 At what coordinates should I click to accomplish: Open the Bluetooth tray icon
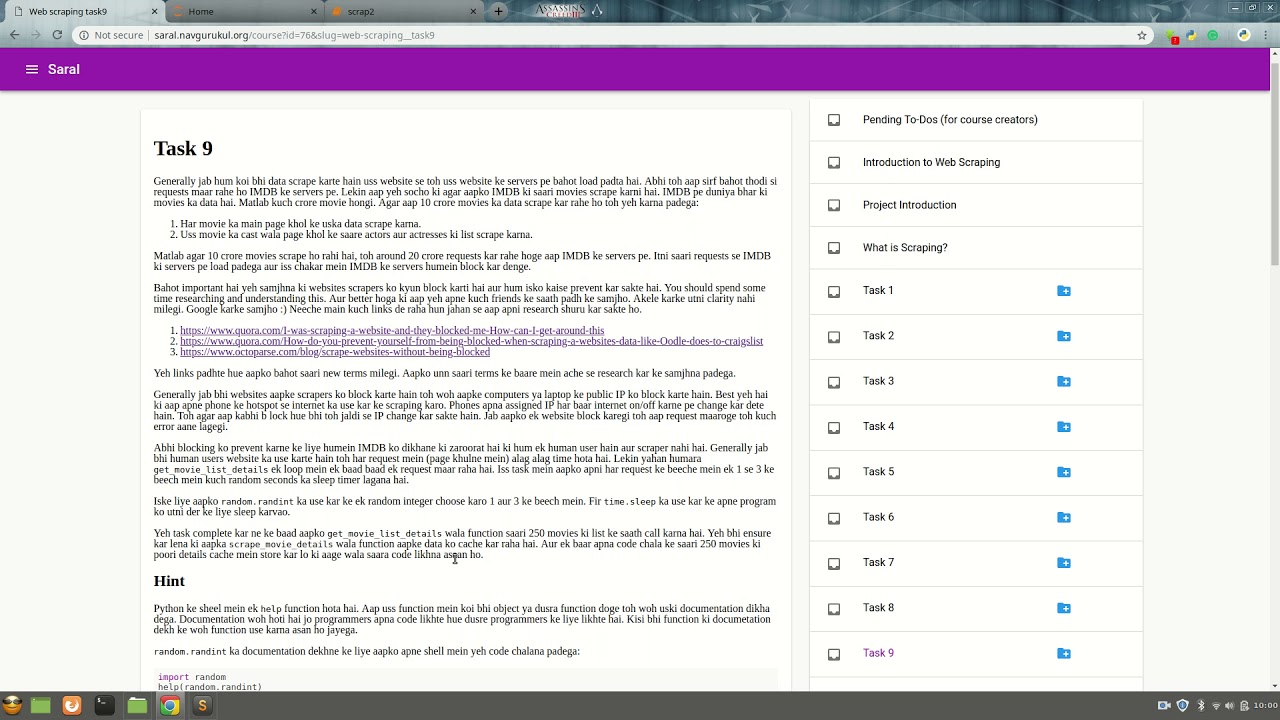point(1201,706)
